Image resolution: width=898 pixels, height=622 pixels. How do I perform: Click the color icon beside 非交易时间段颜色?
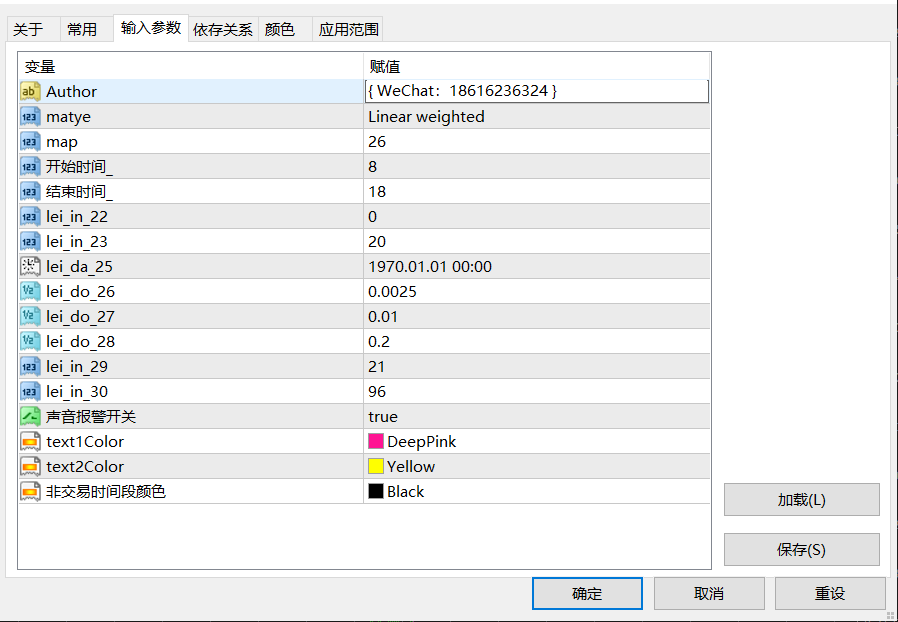(x=30, y=491)
